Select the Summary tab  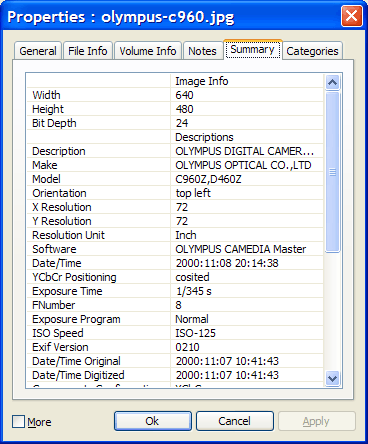coord(252,50)
